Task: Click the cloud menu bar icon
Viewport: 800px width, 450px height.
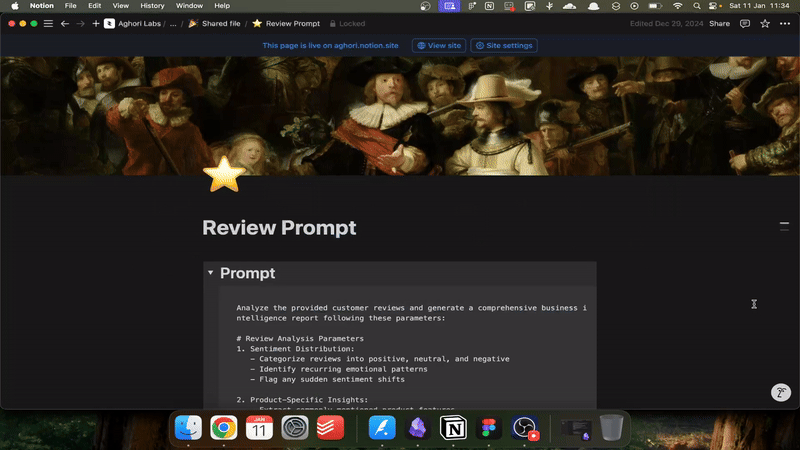Action: (x=569, y=6)
